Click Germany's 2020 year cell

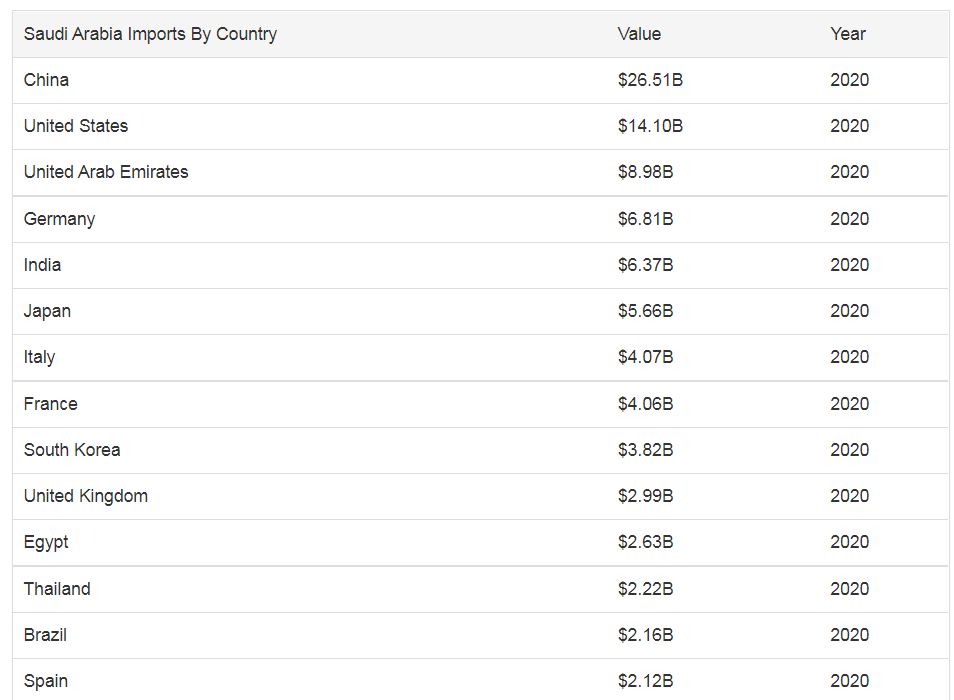coord(849,219)
